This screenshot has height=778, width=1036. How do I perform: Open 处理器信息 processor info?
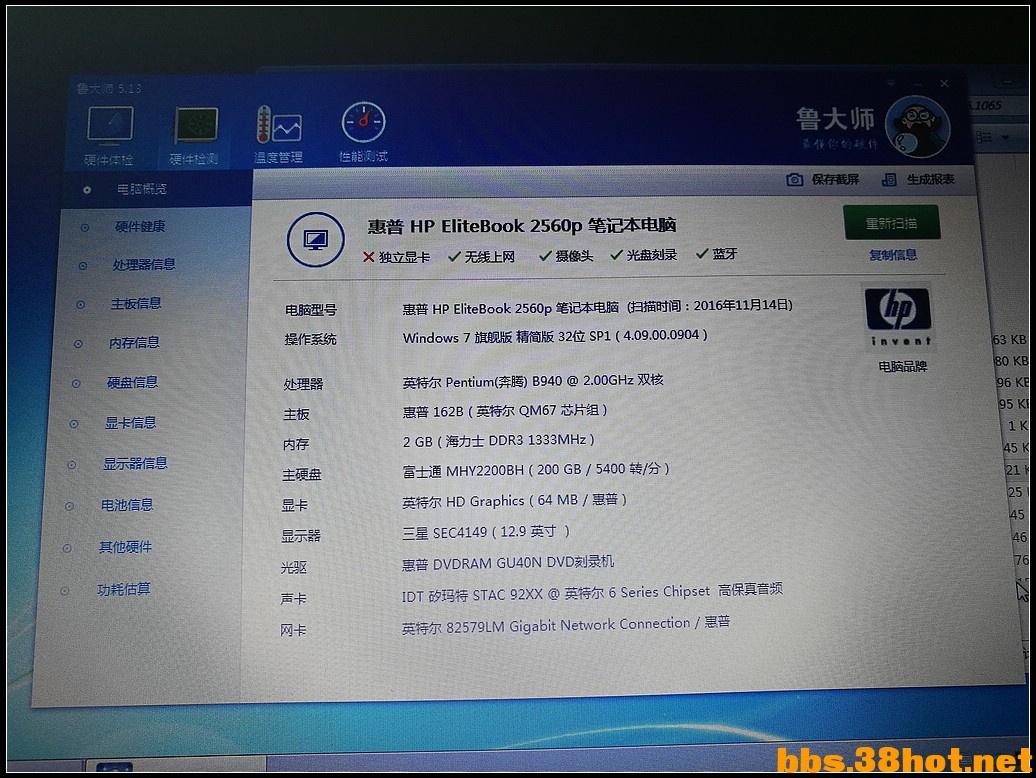click(x=143, y=265)
